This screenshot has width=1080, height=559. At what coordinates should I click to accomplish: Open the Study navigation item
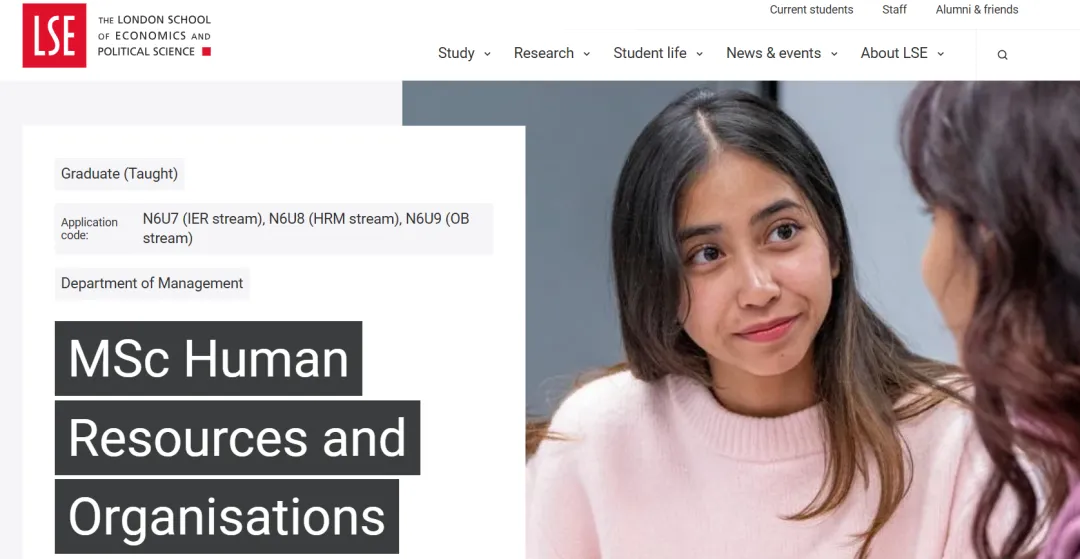coord(456,53)
